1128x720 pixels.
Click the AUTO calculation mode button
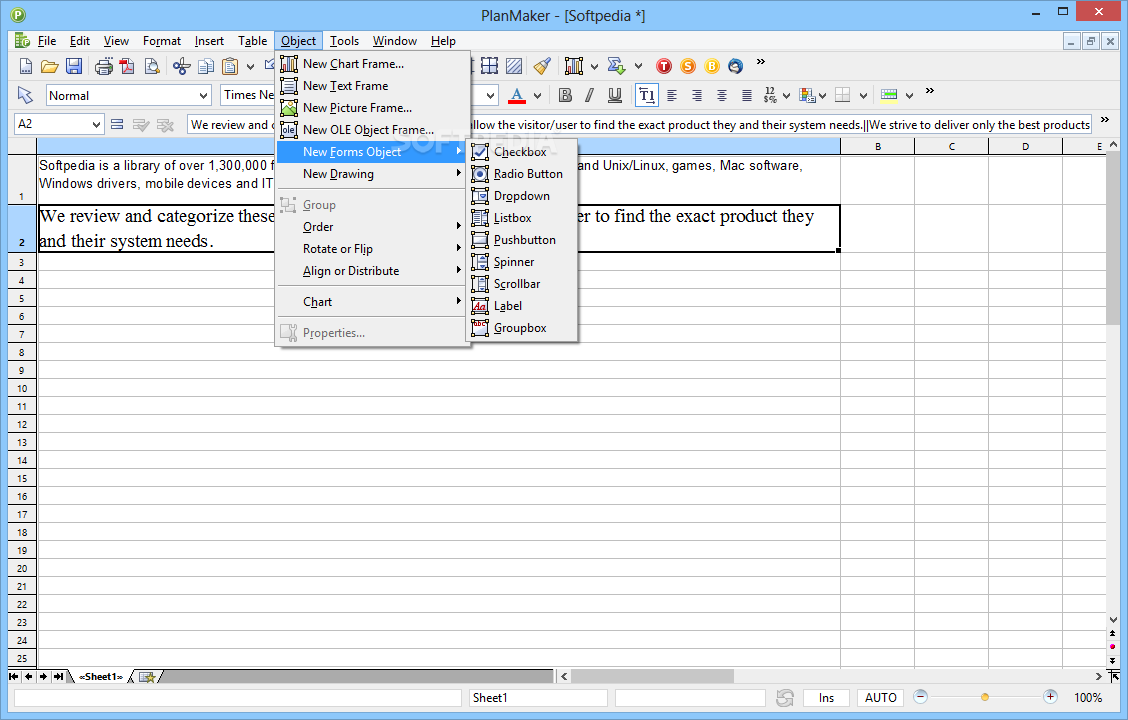coord(880,698)
